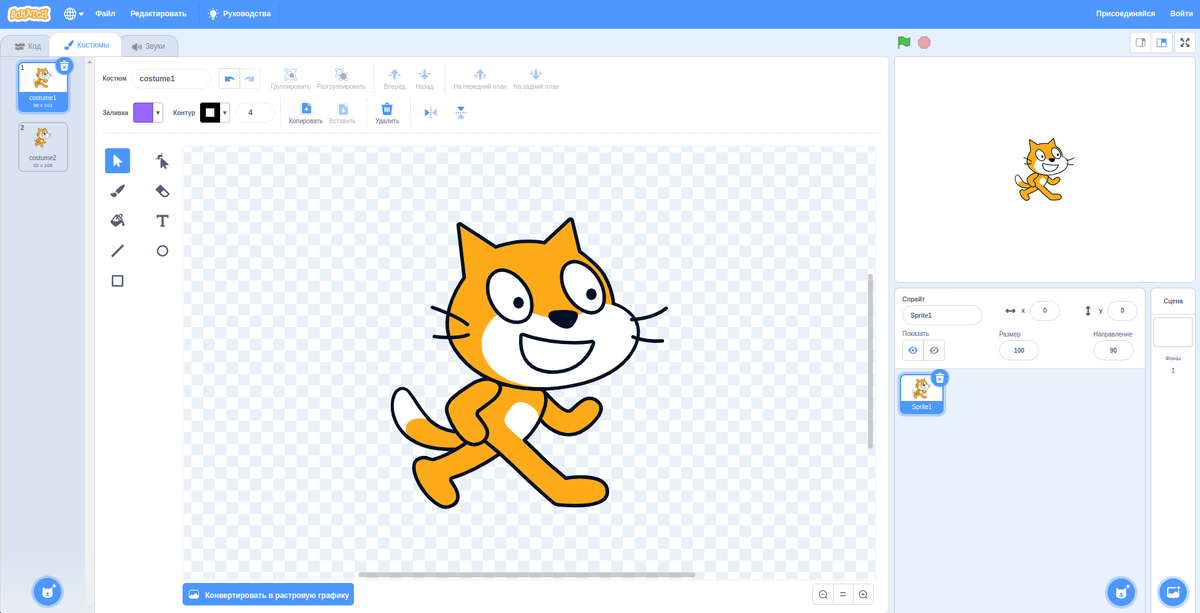Click the Присоединяйся link
The width and height of the screenshot is (1200, 613).
(1125, 14)
